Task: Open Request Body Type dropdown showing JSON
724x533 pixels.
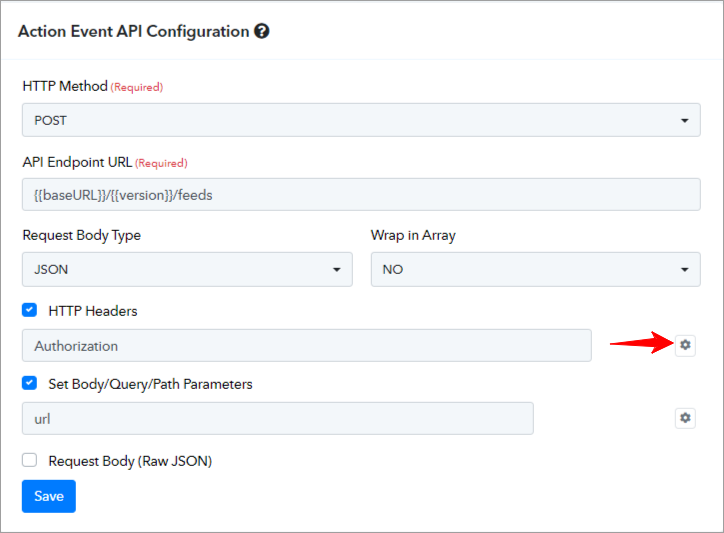Action: pyautogui.click(x=187, y=269)
